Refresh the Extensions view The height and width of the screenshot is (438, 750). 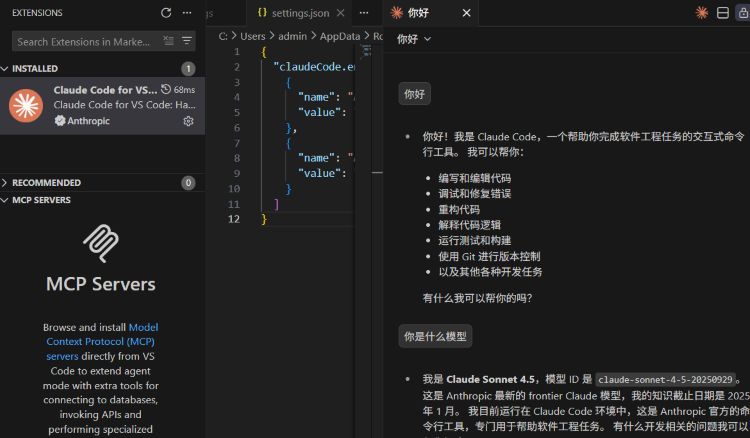pos(166,13)
